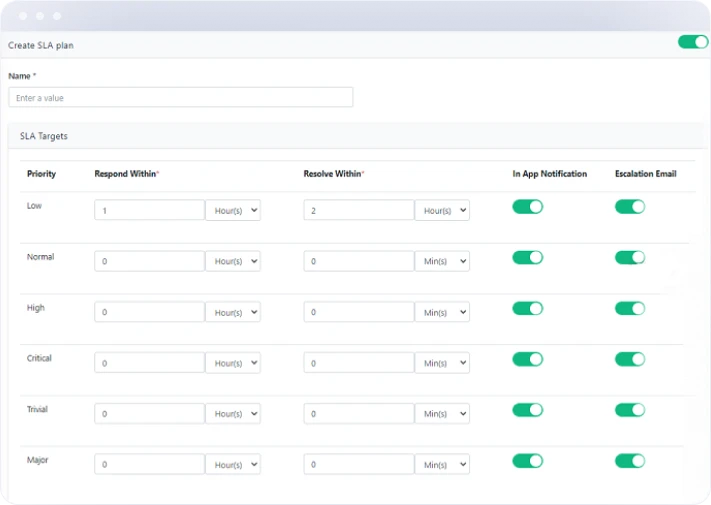Open Respond Within unit dropdown for Low

click(233, 210)
